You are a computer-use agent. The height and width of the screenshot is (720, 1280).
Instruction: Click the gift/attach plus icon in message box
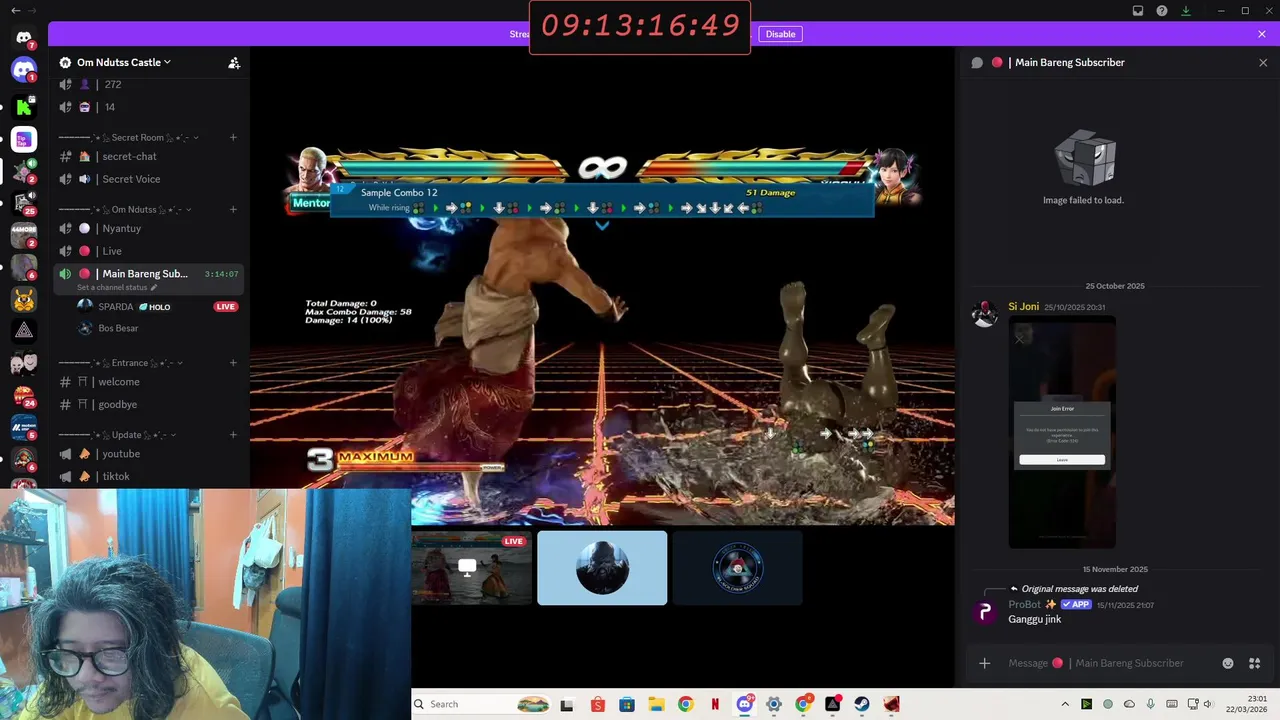[x=985, y=663]
